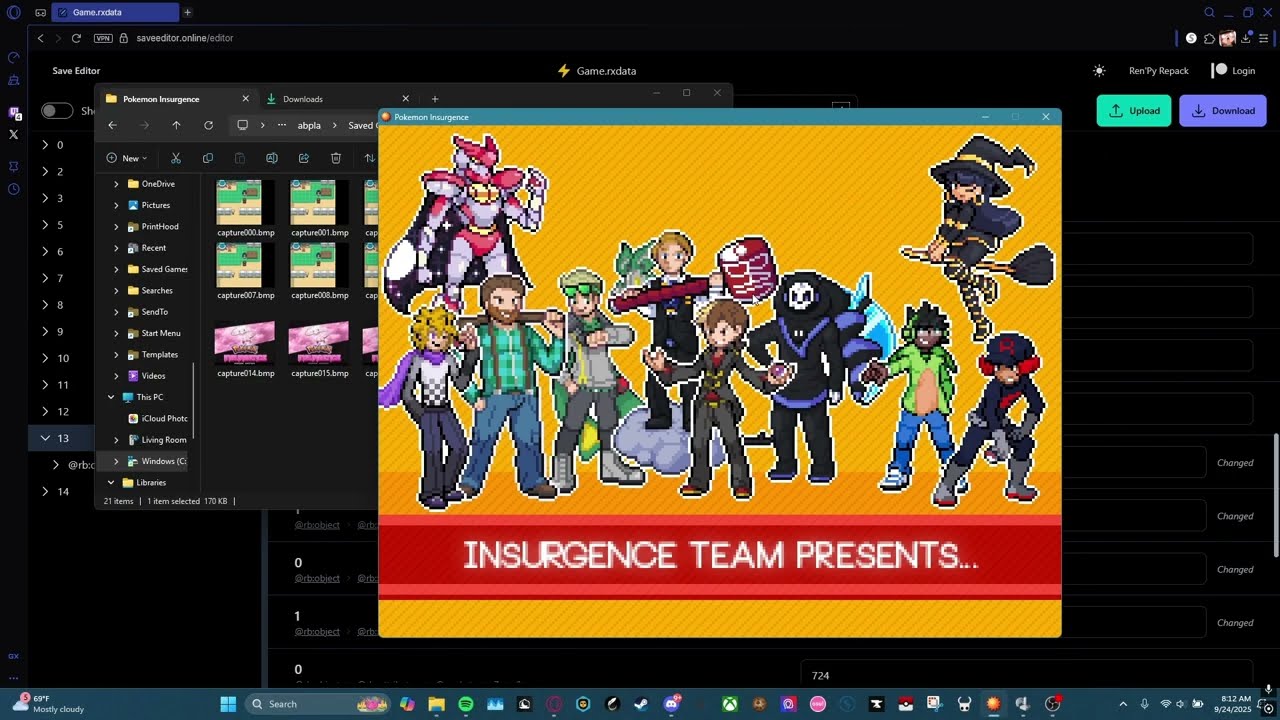Click the Copy icon in File Explorer toolbar
The height and width of the screenshot is (720, 1280).
(x=208, y=158)
